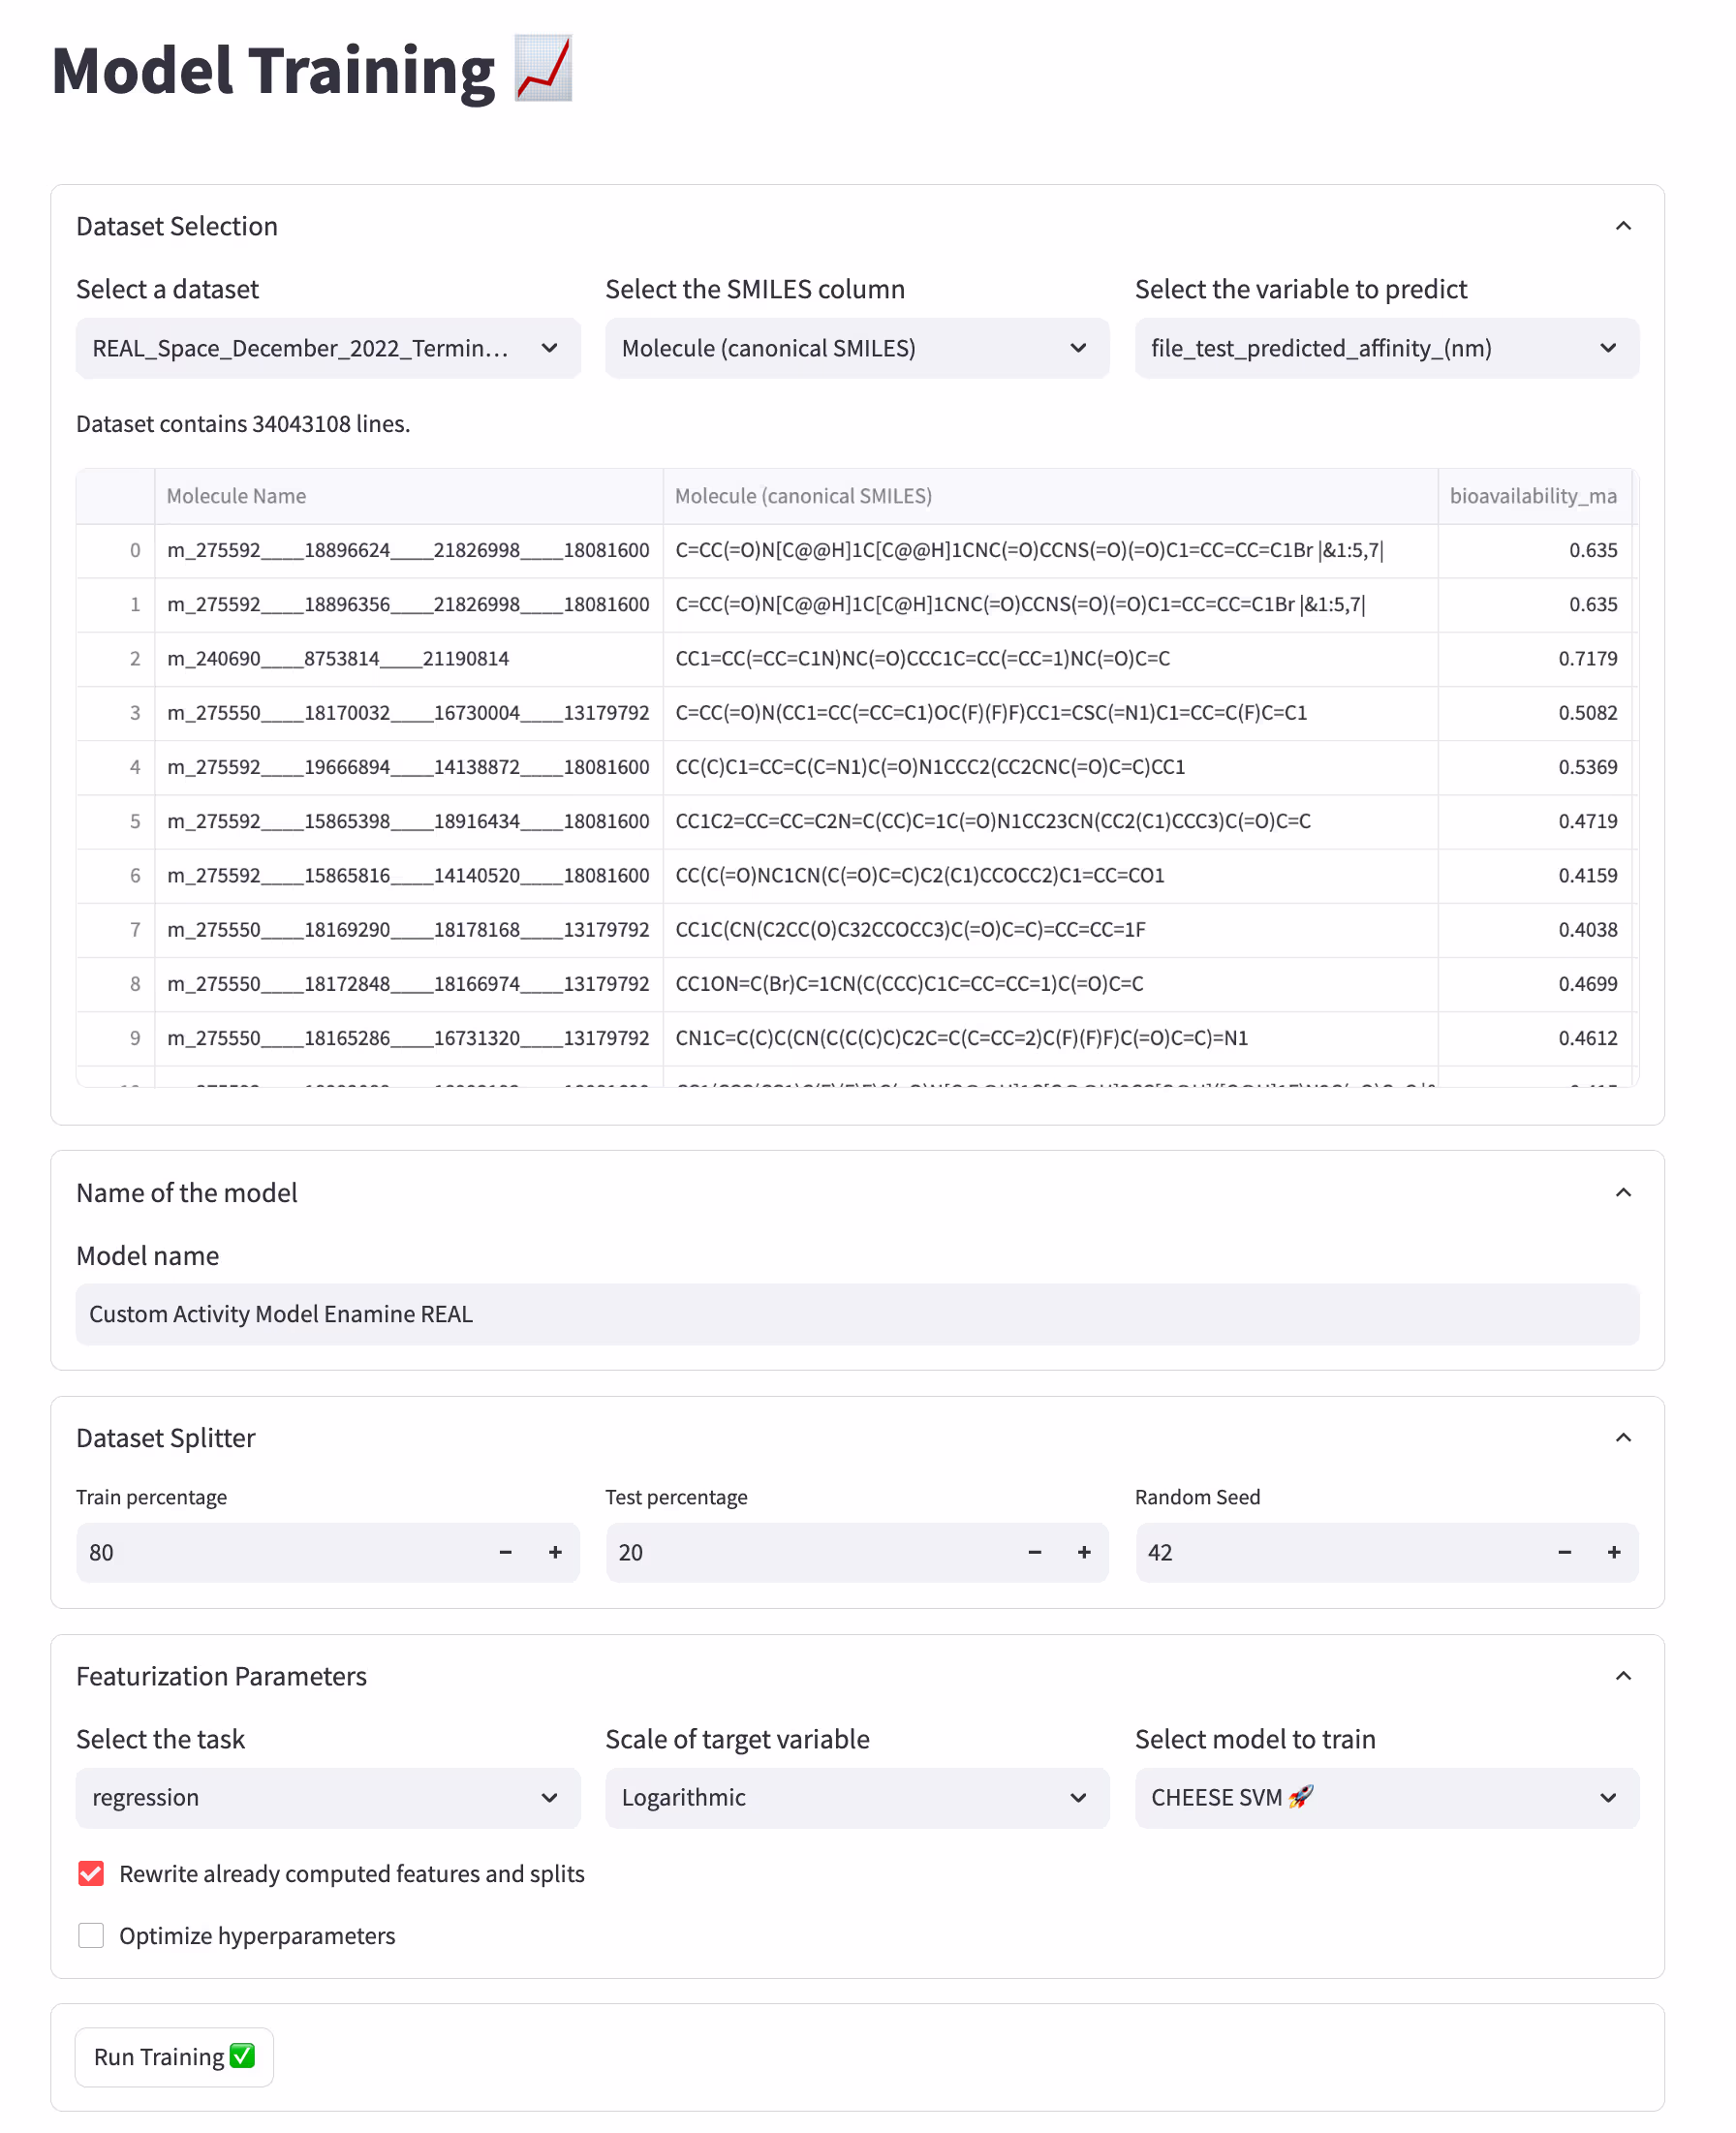Collapse the Featurization Parameters section

1623,1675
